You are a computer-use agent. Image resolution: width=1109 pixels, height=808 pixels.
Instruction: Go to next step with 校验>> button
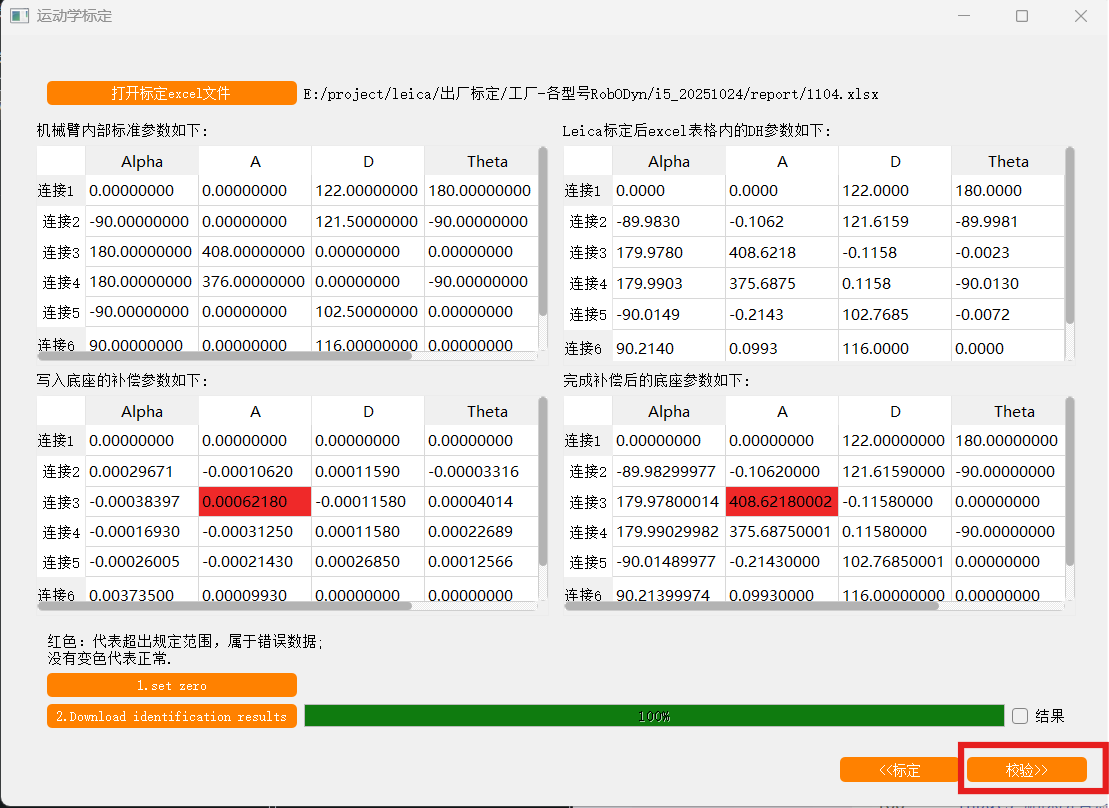pos(1026,770)
